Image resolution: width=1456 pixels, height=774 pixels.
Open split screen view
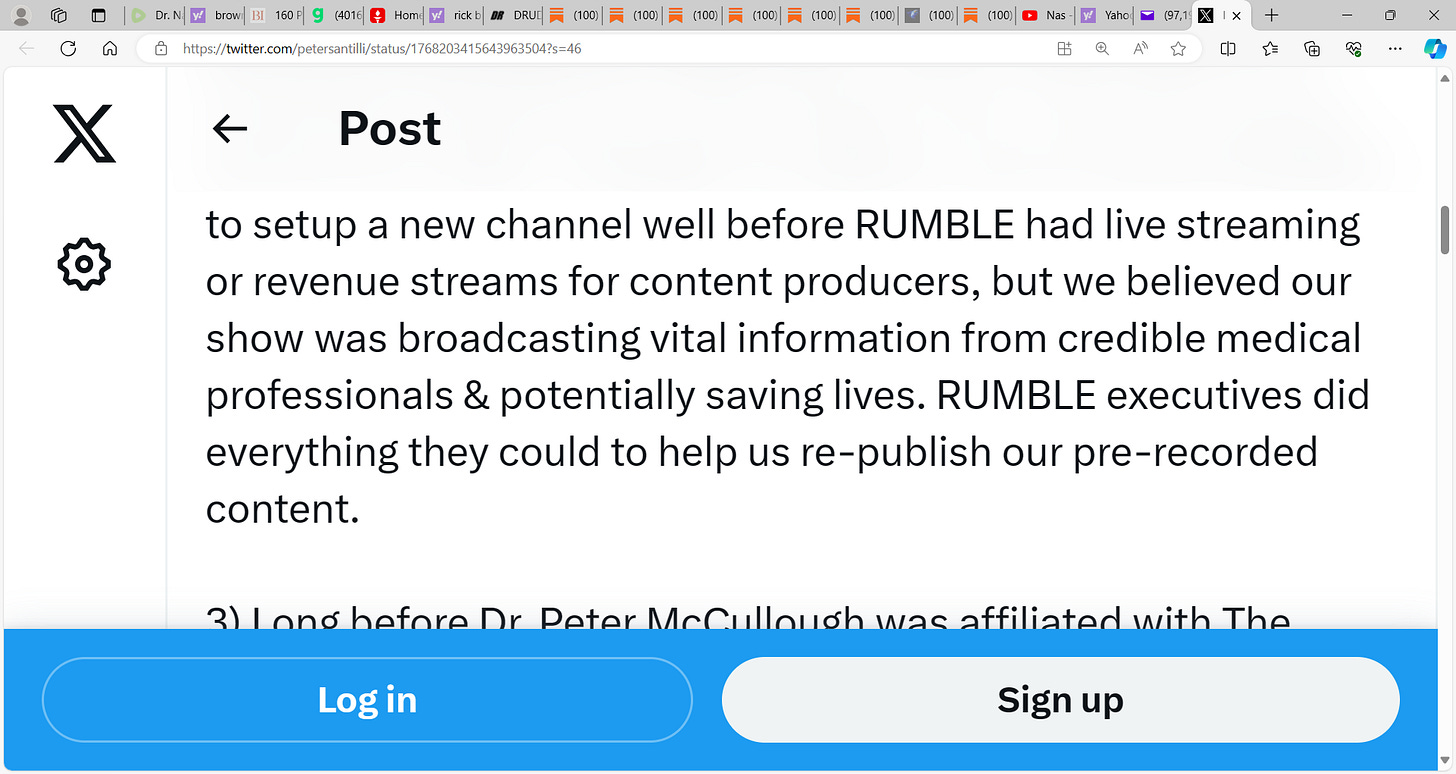click(1229, 48)
